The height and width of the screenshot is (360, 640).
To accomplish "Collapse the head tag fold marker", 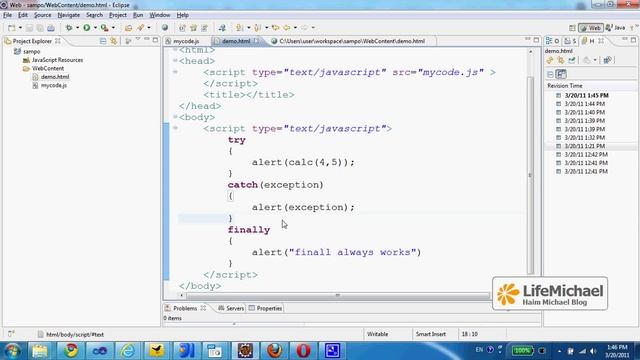I will (175, 60).
